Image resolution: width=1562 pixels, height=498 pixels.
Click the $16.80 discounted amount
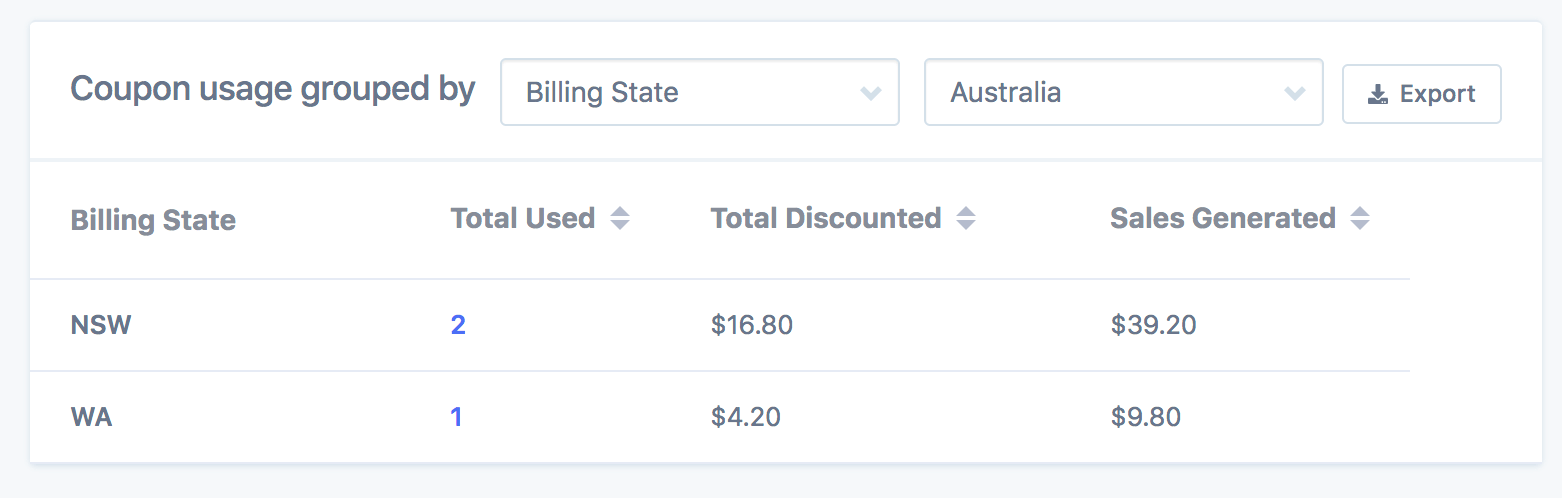click(752, 325)
